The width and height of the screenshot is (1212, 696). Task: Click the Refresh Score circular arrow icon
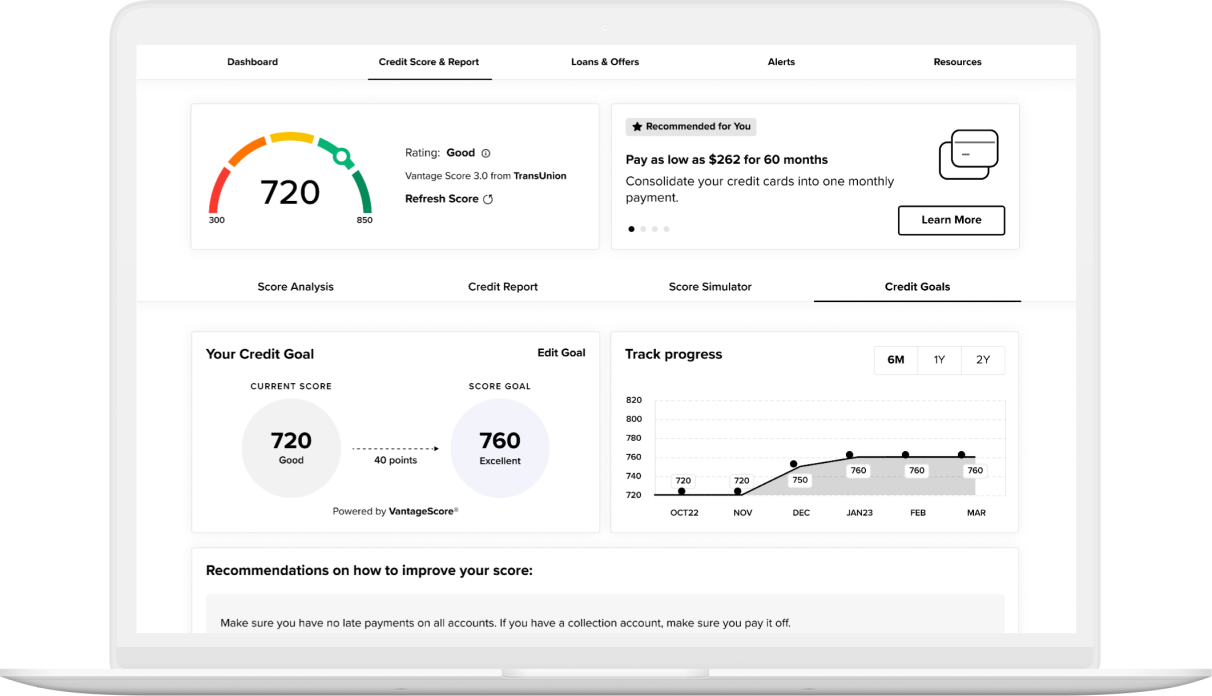click(488, 199)
